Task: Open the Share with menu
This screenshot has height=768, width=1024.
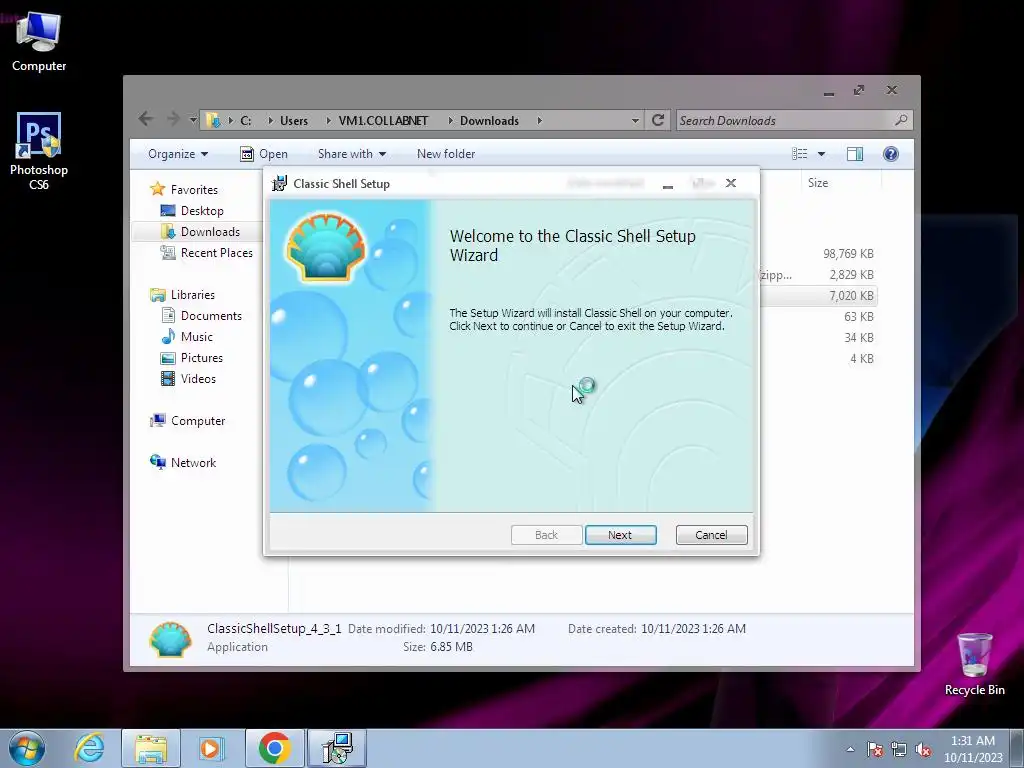Action: (x=351, y=154)
